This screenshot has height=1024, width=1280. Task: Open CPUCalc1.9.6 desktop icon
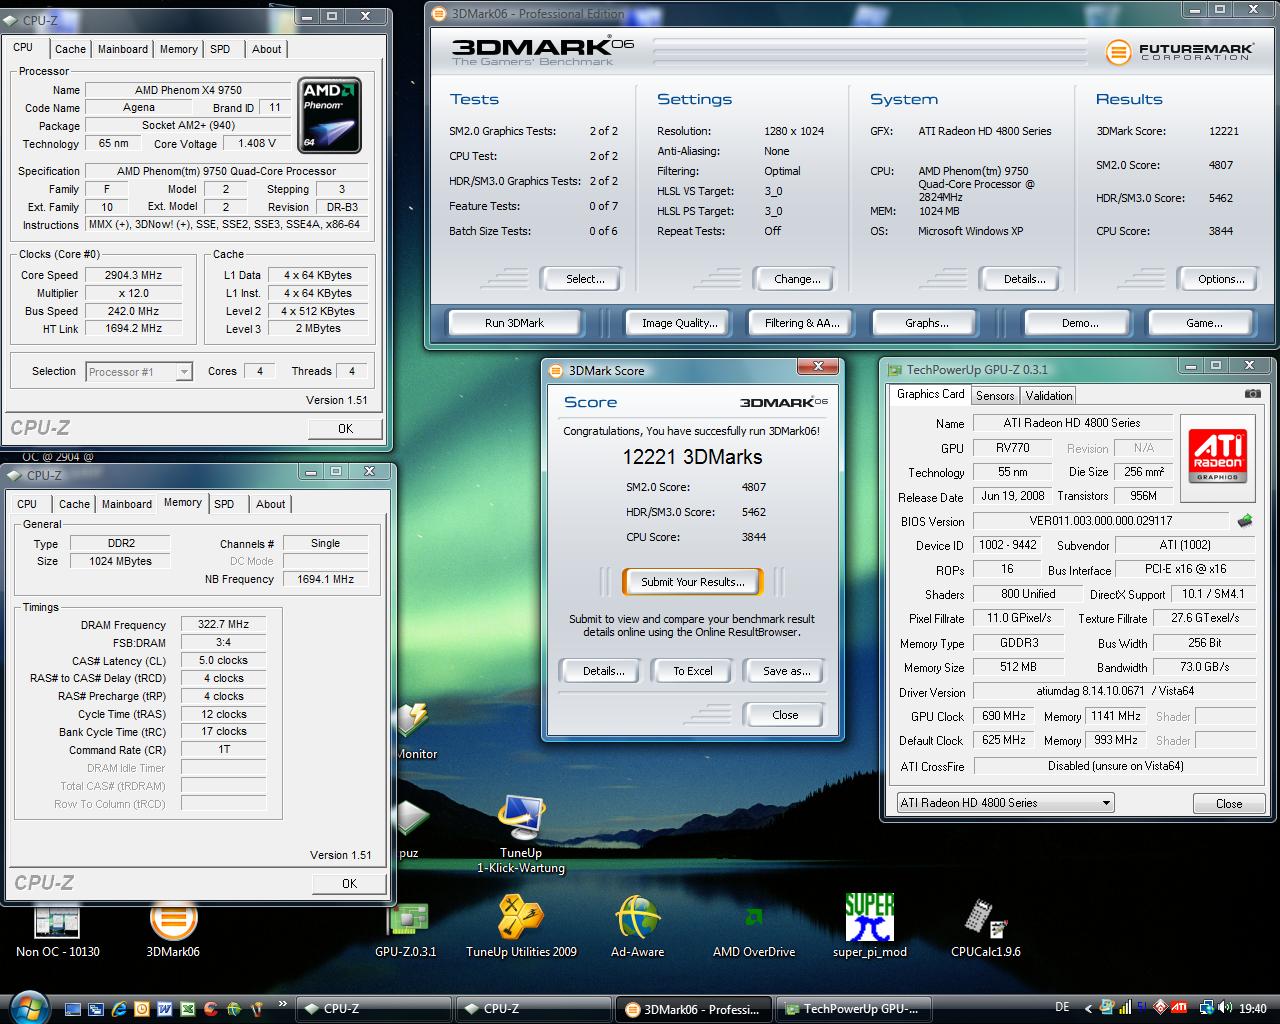tap(986, 928)
